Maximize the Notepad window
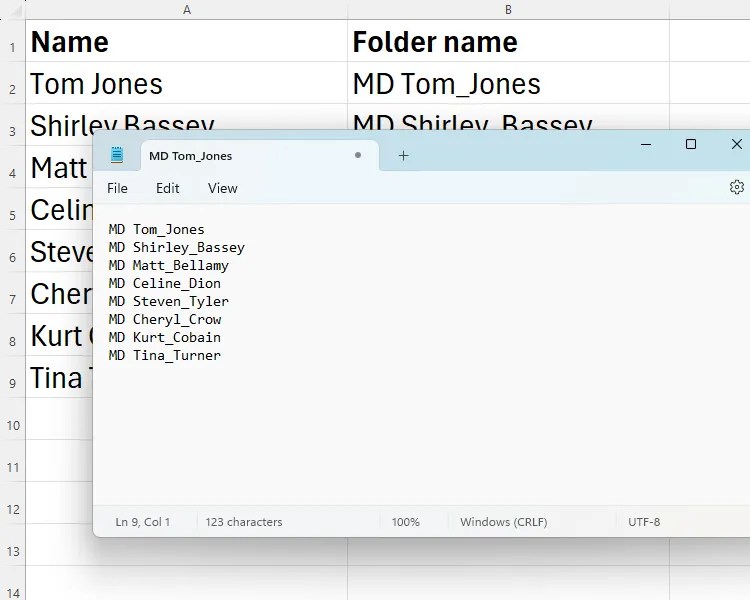 pyautogui.click(x=691, y=144)
